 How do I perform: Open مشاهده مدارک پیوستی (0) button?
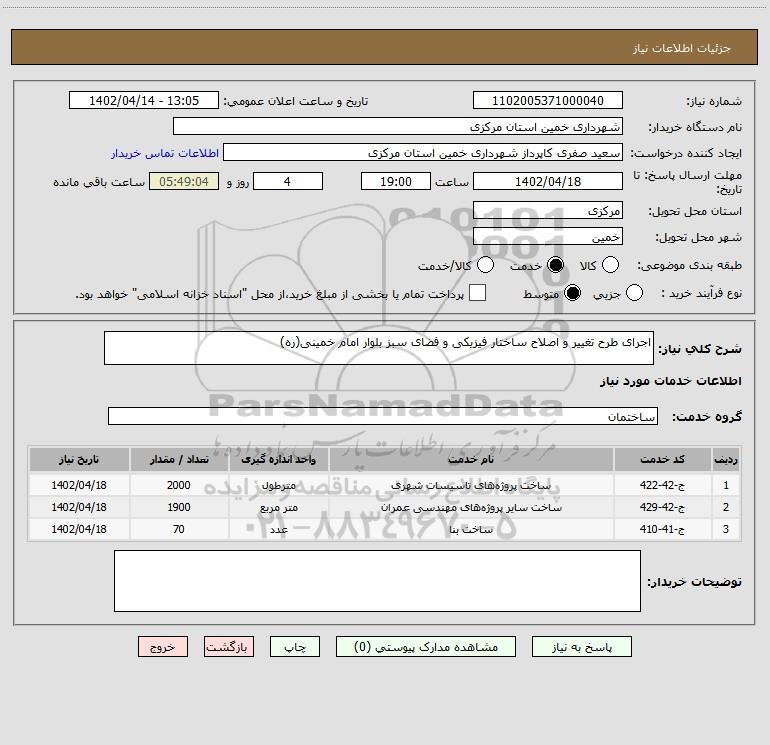[x=426, y=647]
